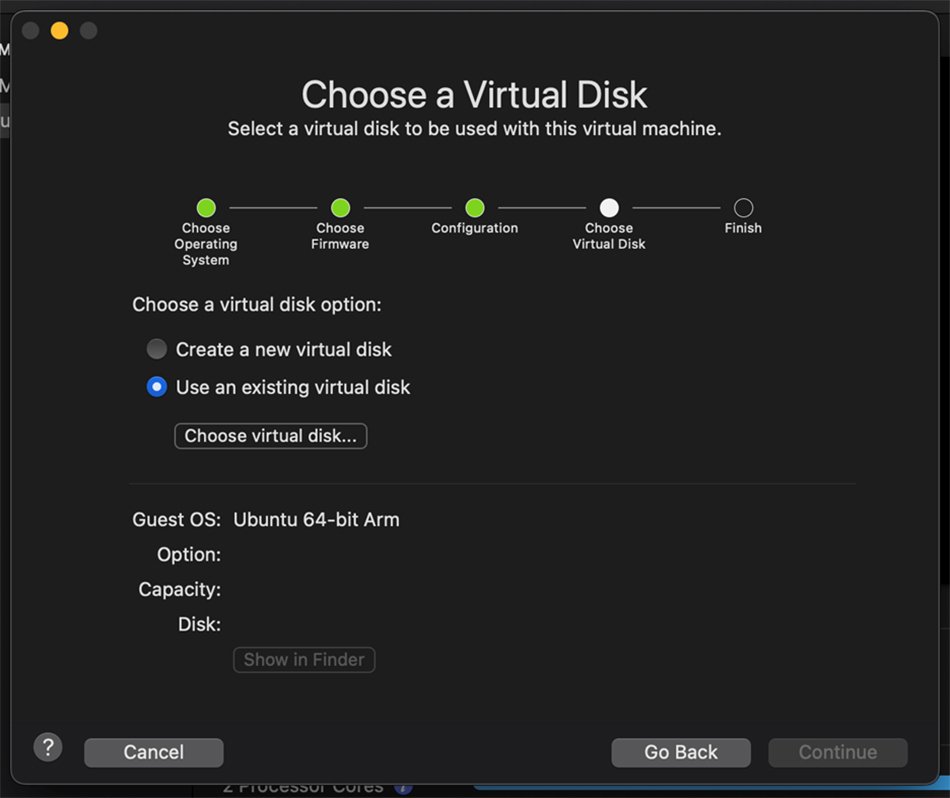Cancel the virtual machine setup
This screenshot has height=798, width=950.
[x=154, y=752]
